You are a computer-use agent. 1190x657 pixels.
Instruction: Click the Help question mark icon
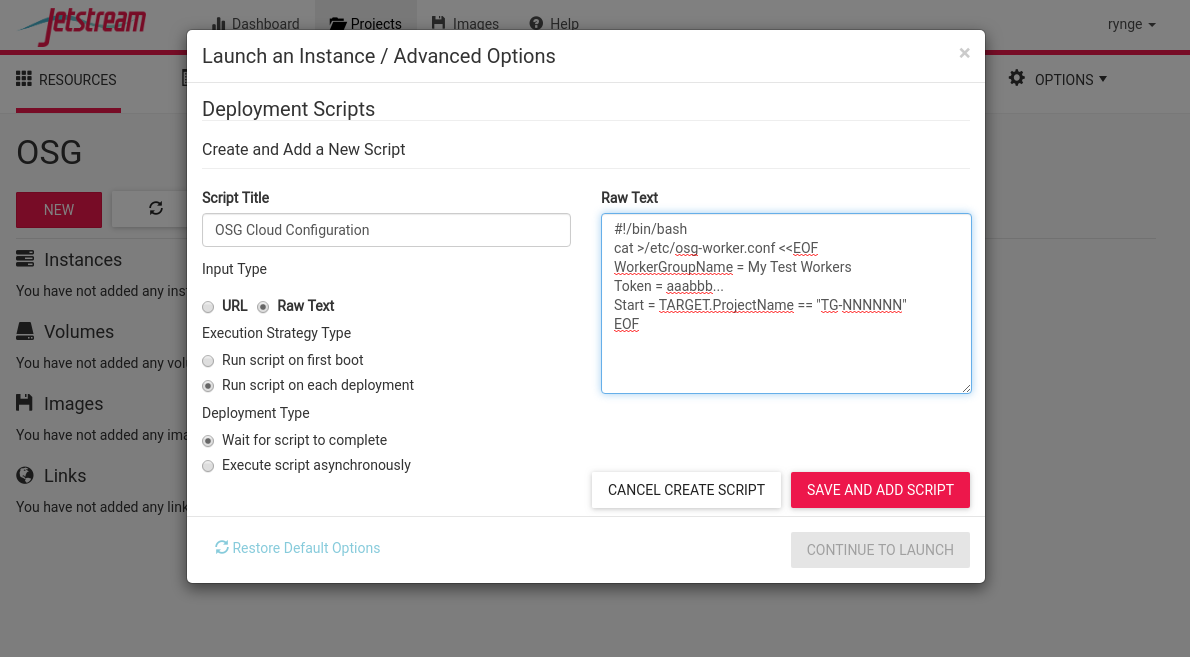[536, 24]
